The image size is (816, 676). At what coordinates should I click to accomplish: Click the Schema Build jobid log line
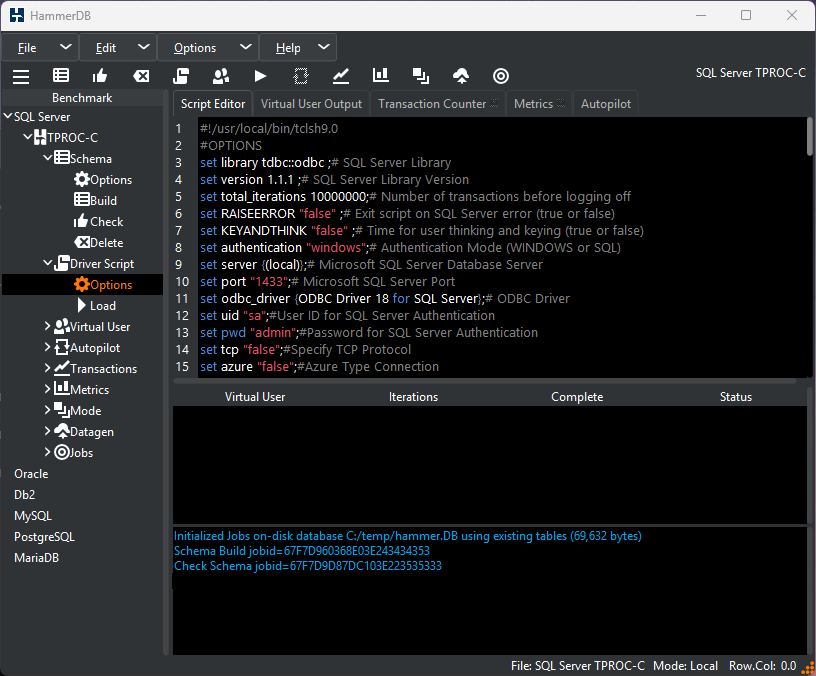tap(302, 551)
